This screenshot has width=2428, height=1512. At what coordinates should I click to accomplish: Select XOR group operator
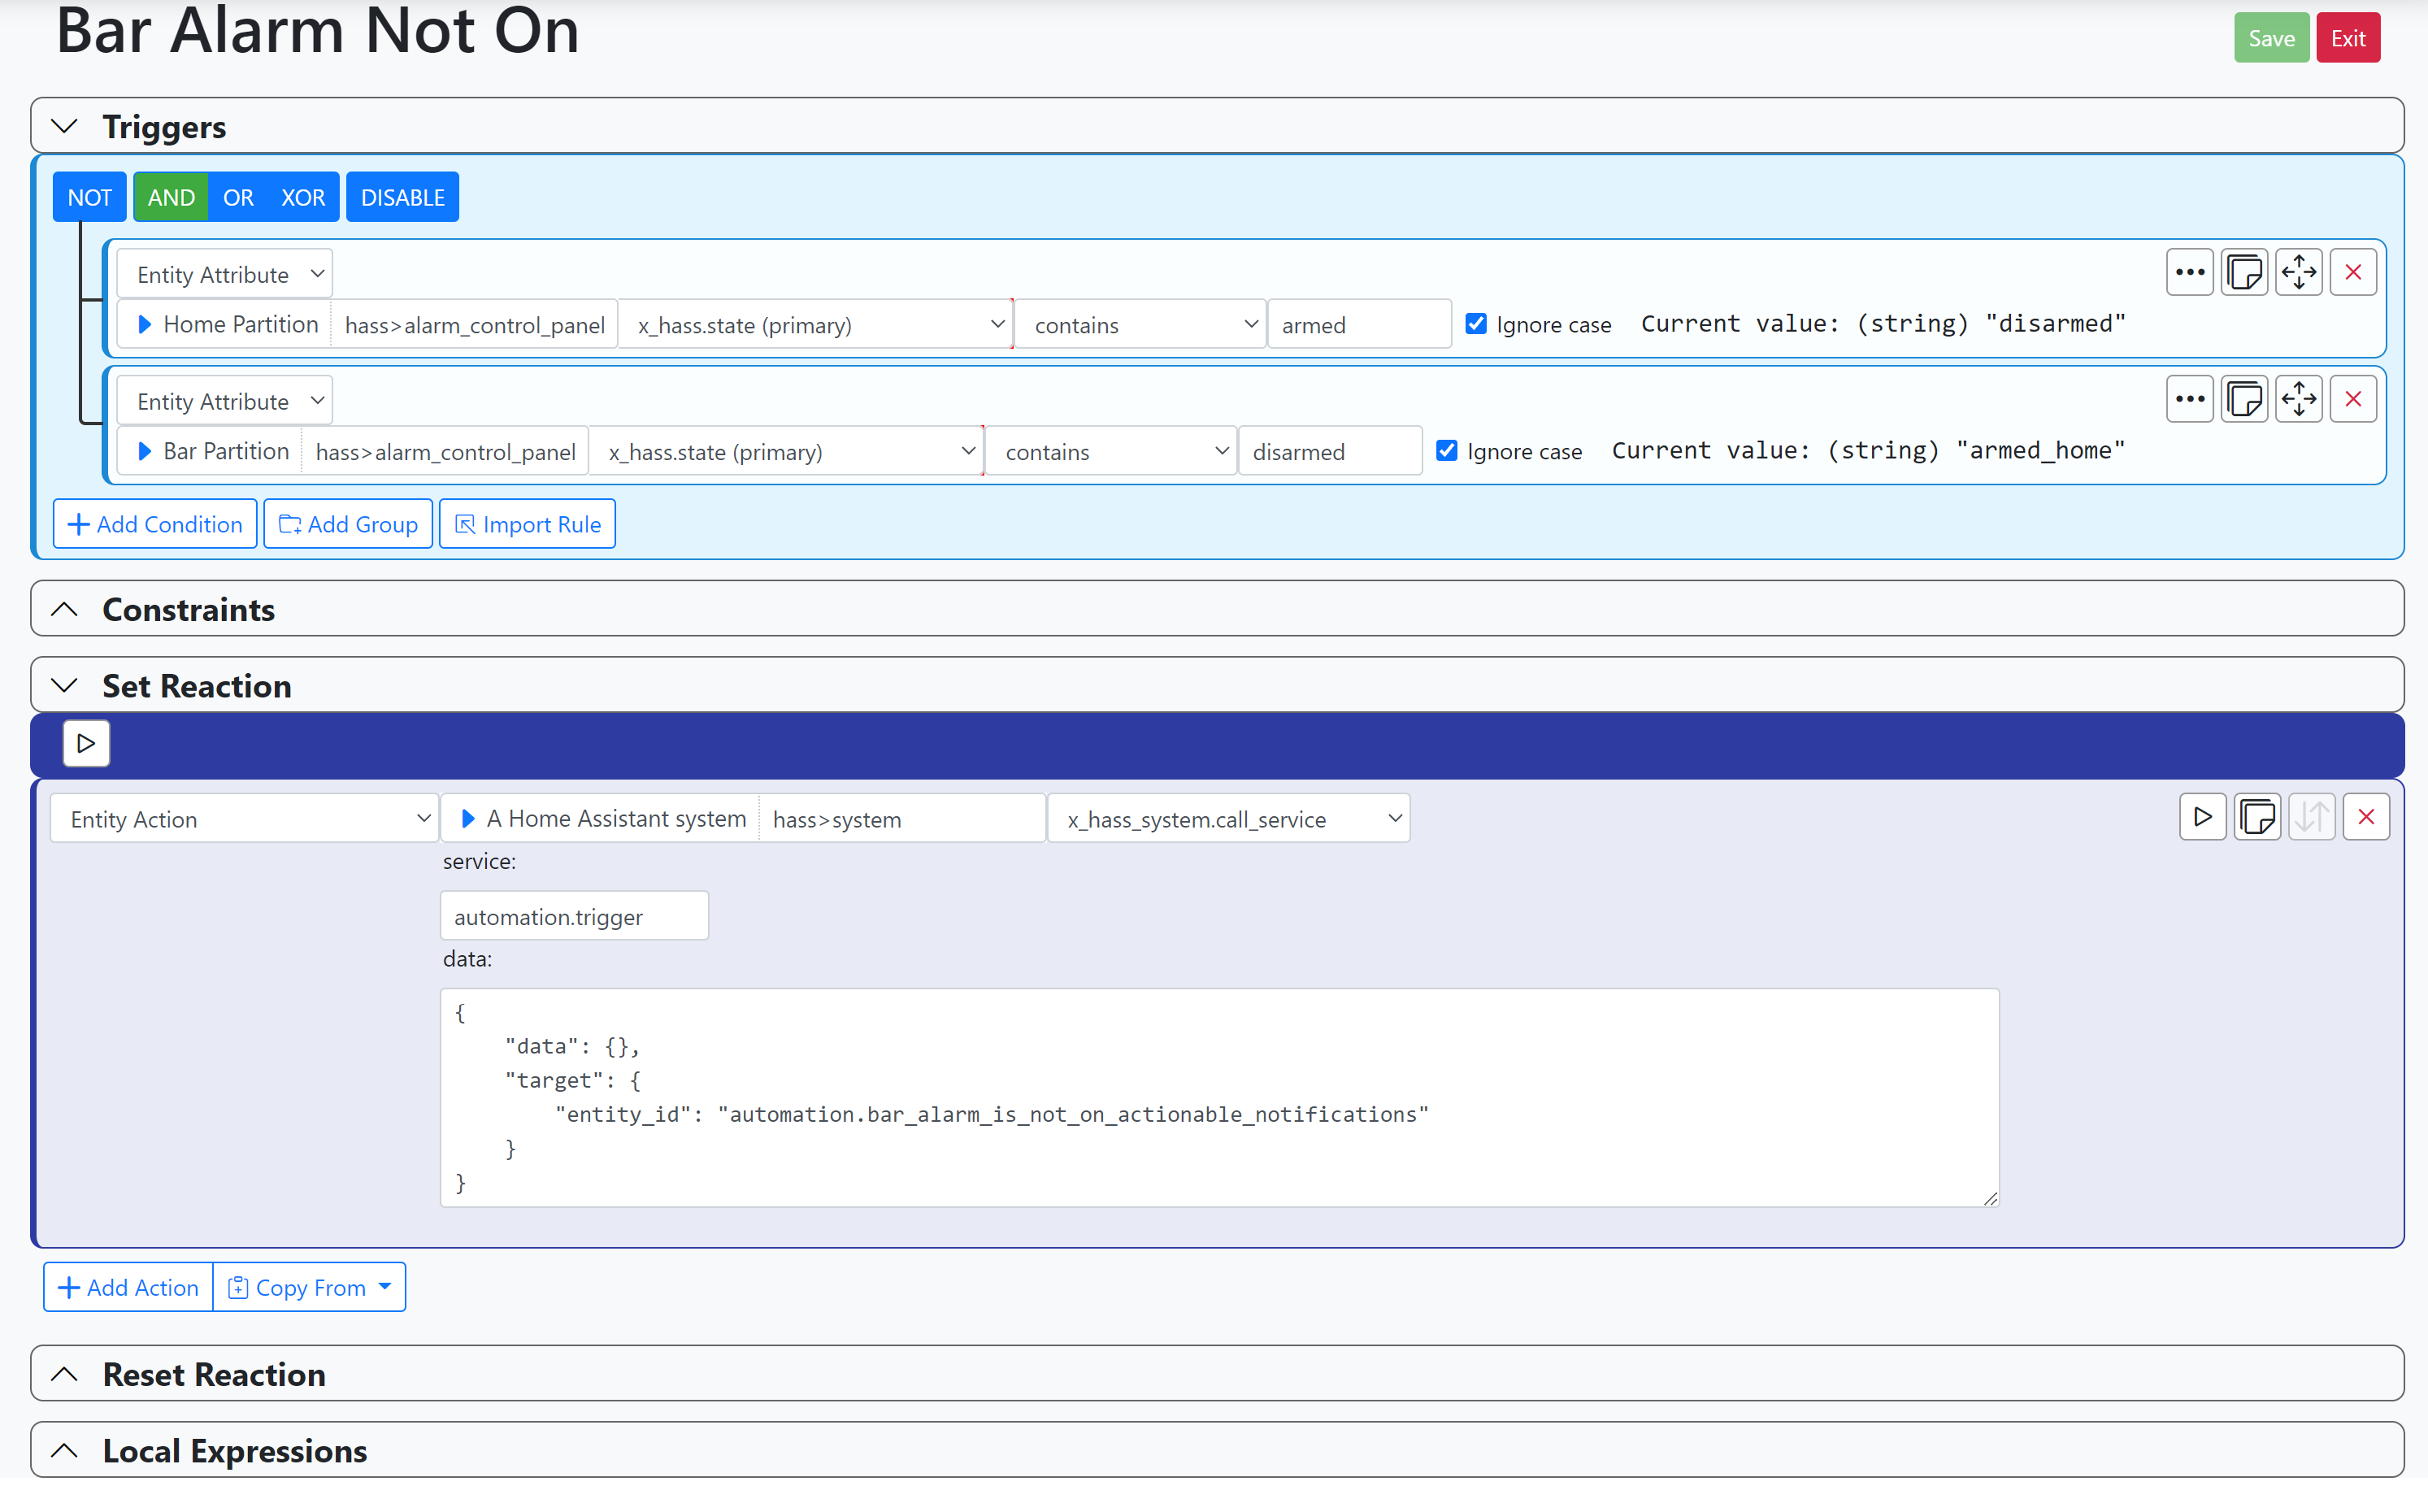(303, 197)
